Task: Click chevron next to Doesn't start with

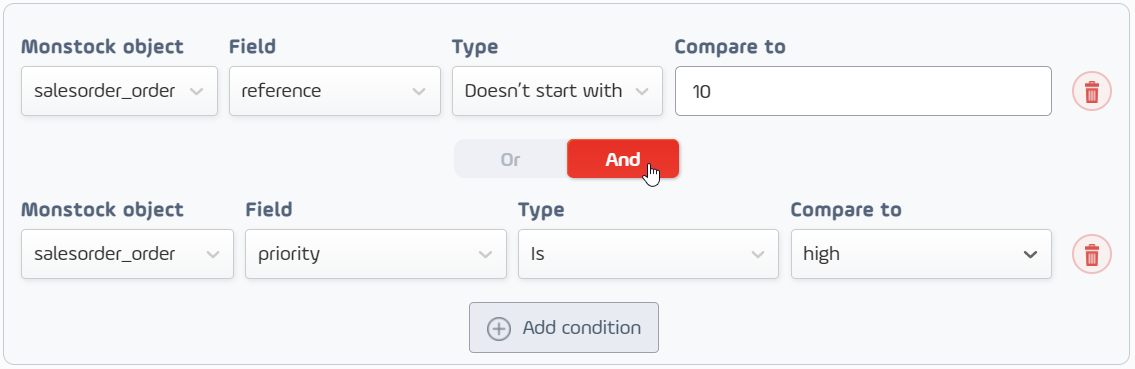Action: pos(641,91)
